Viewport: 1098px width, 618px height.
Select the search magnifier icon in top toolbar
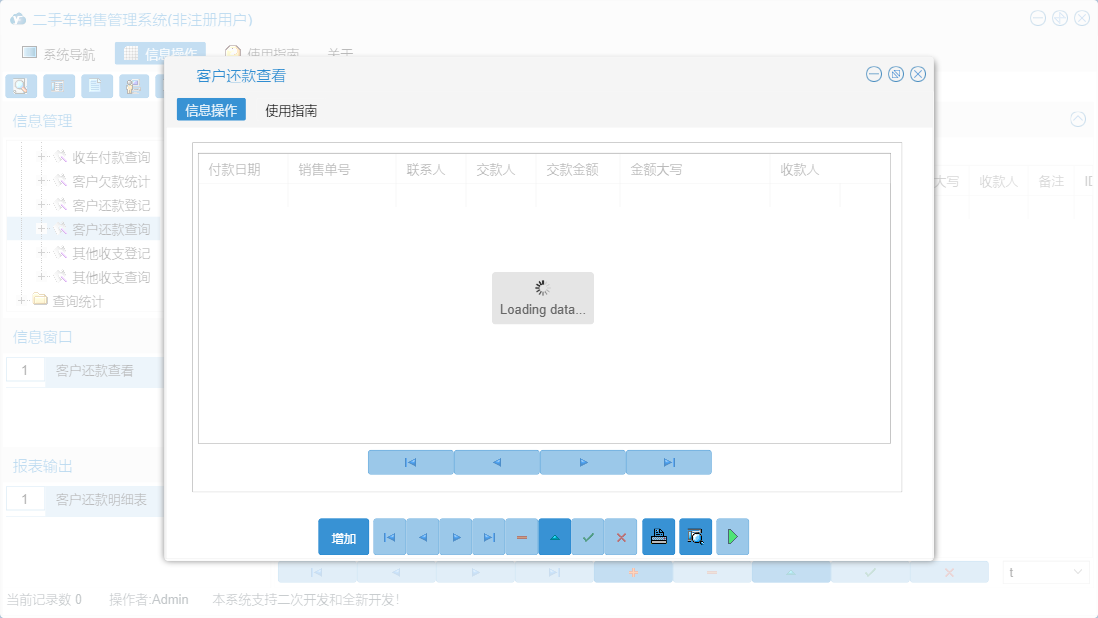tap(20, 86)
